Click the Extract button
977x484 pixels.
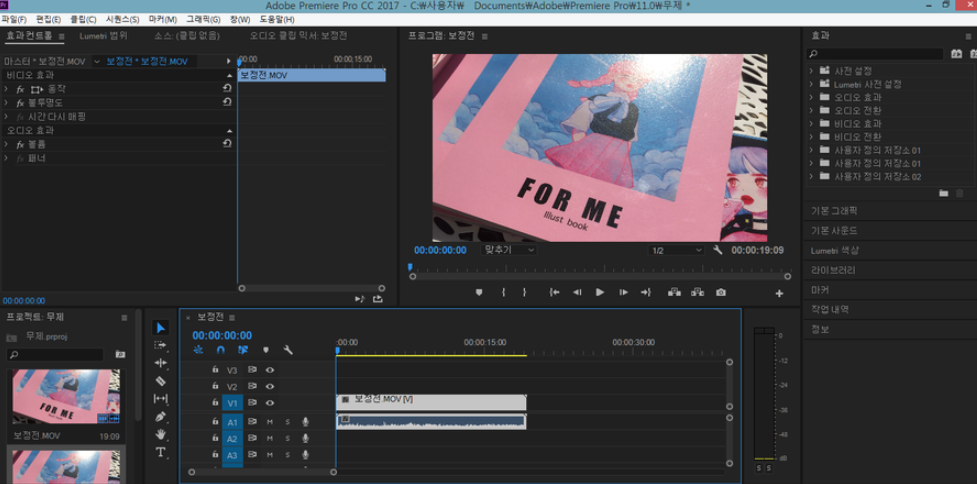pyautogui.click(x=697, y=292)
